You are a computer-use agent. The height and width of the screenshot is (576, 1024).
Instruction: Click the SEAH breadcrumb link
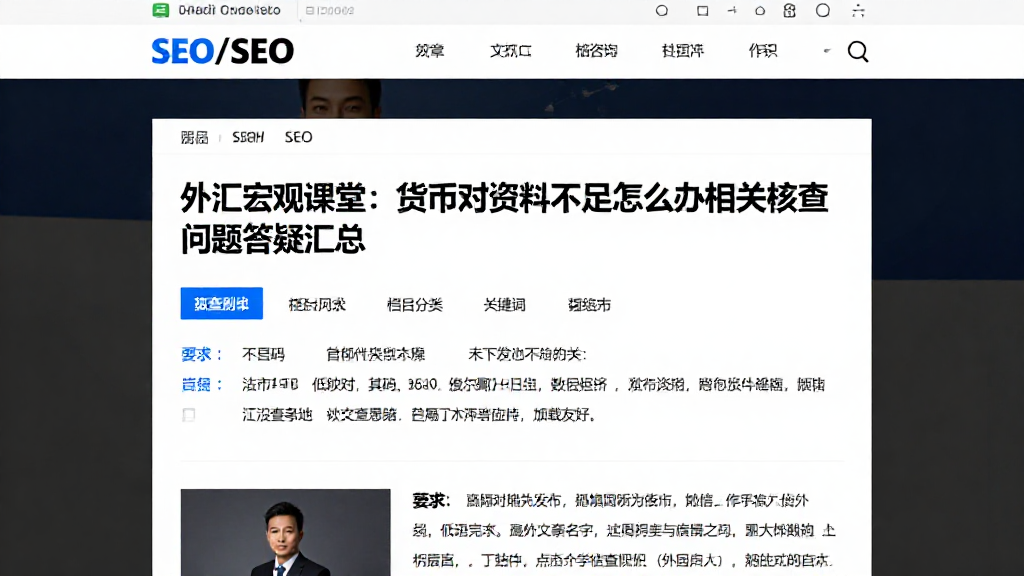click(x=248, y=137)
